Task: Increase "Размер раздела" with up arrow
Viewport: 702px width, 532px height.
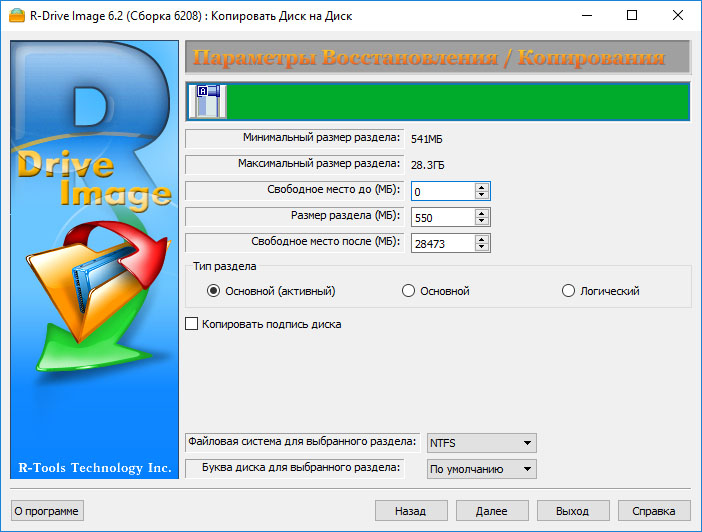Action: (481, 213)
